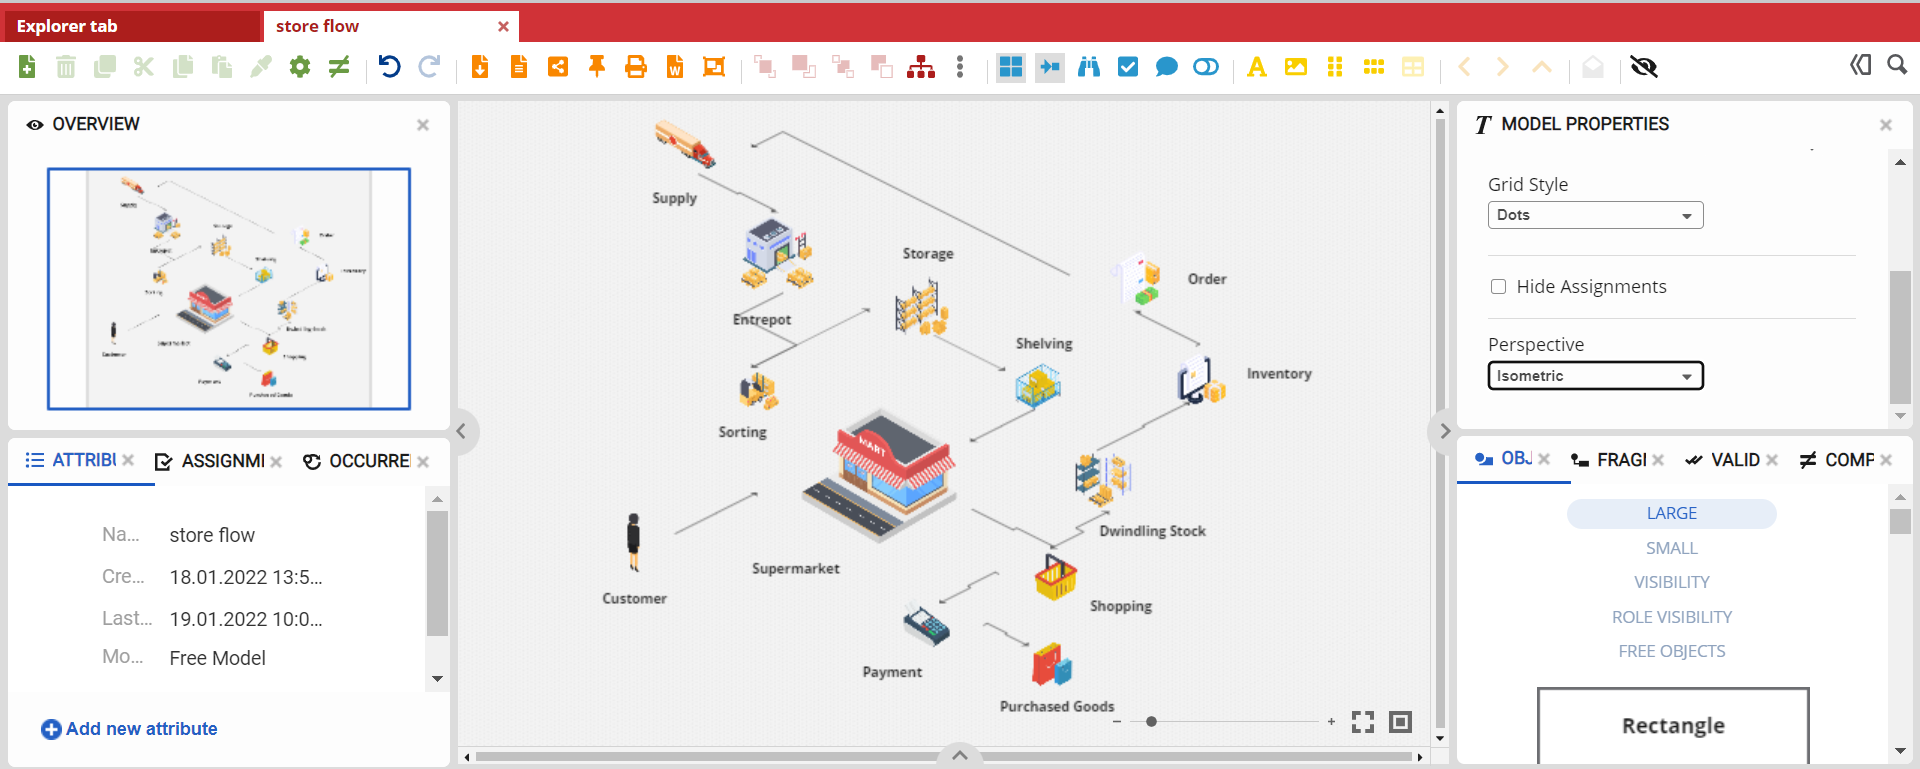Click the blue oval toggle icon
Viewport: 1920px width, 769px height.
coord(1206,67)
